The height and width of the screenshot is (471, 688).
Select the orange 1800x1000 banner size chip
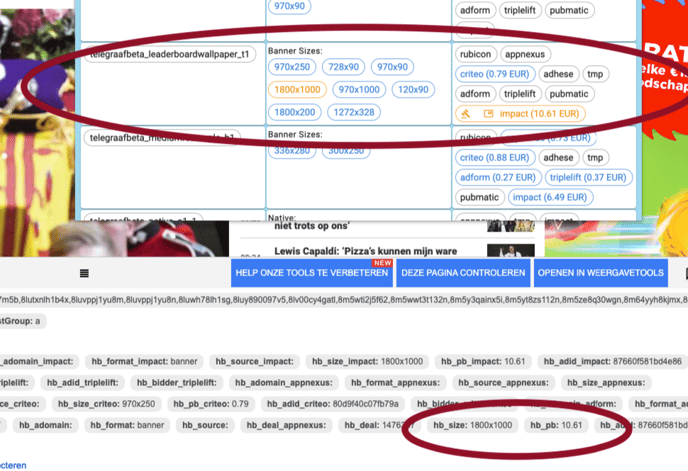(x=296, y=90)
